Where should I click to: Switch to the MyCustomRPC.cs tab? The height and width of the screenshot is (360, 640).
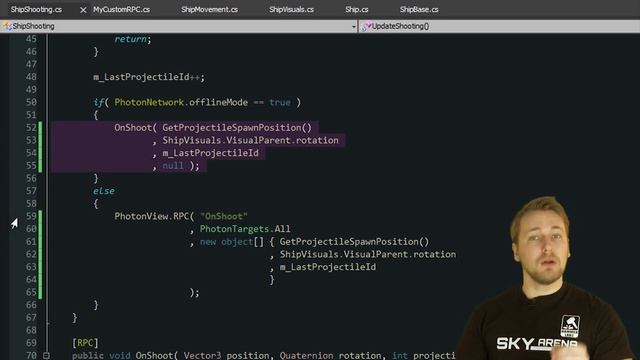click(121, 9)
